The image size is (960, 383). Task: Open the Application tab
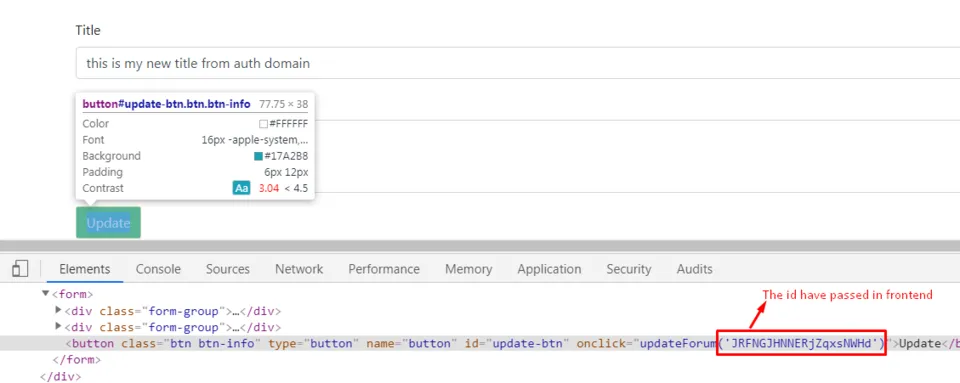[549, 269]
